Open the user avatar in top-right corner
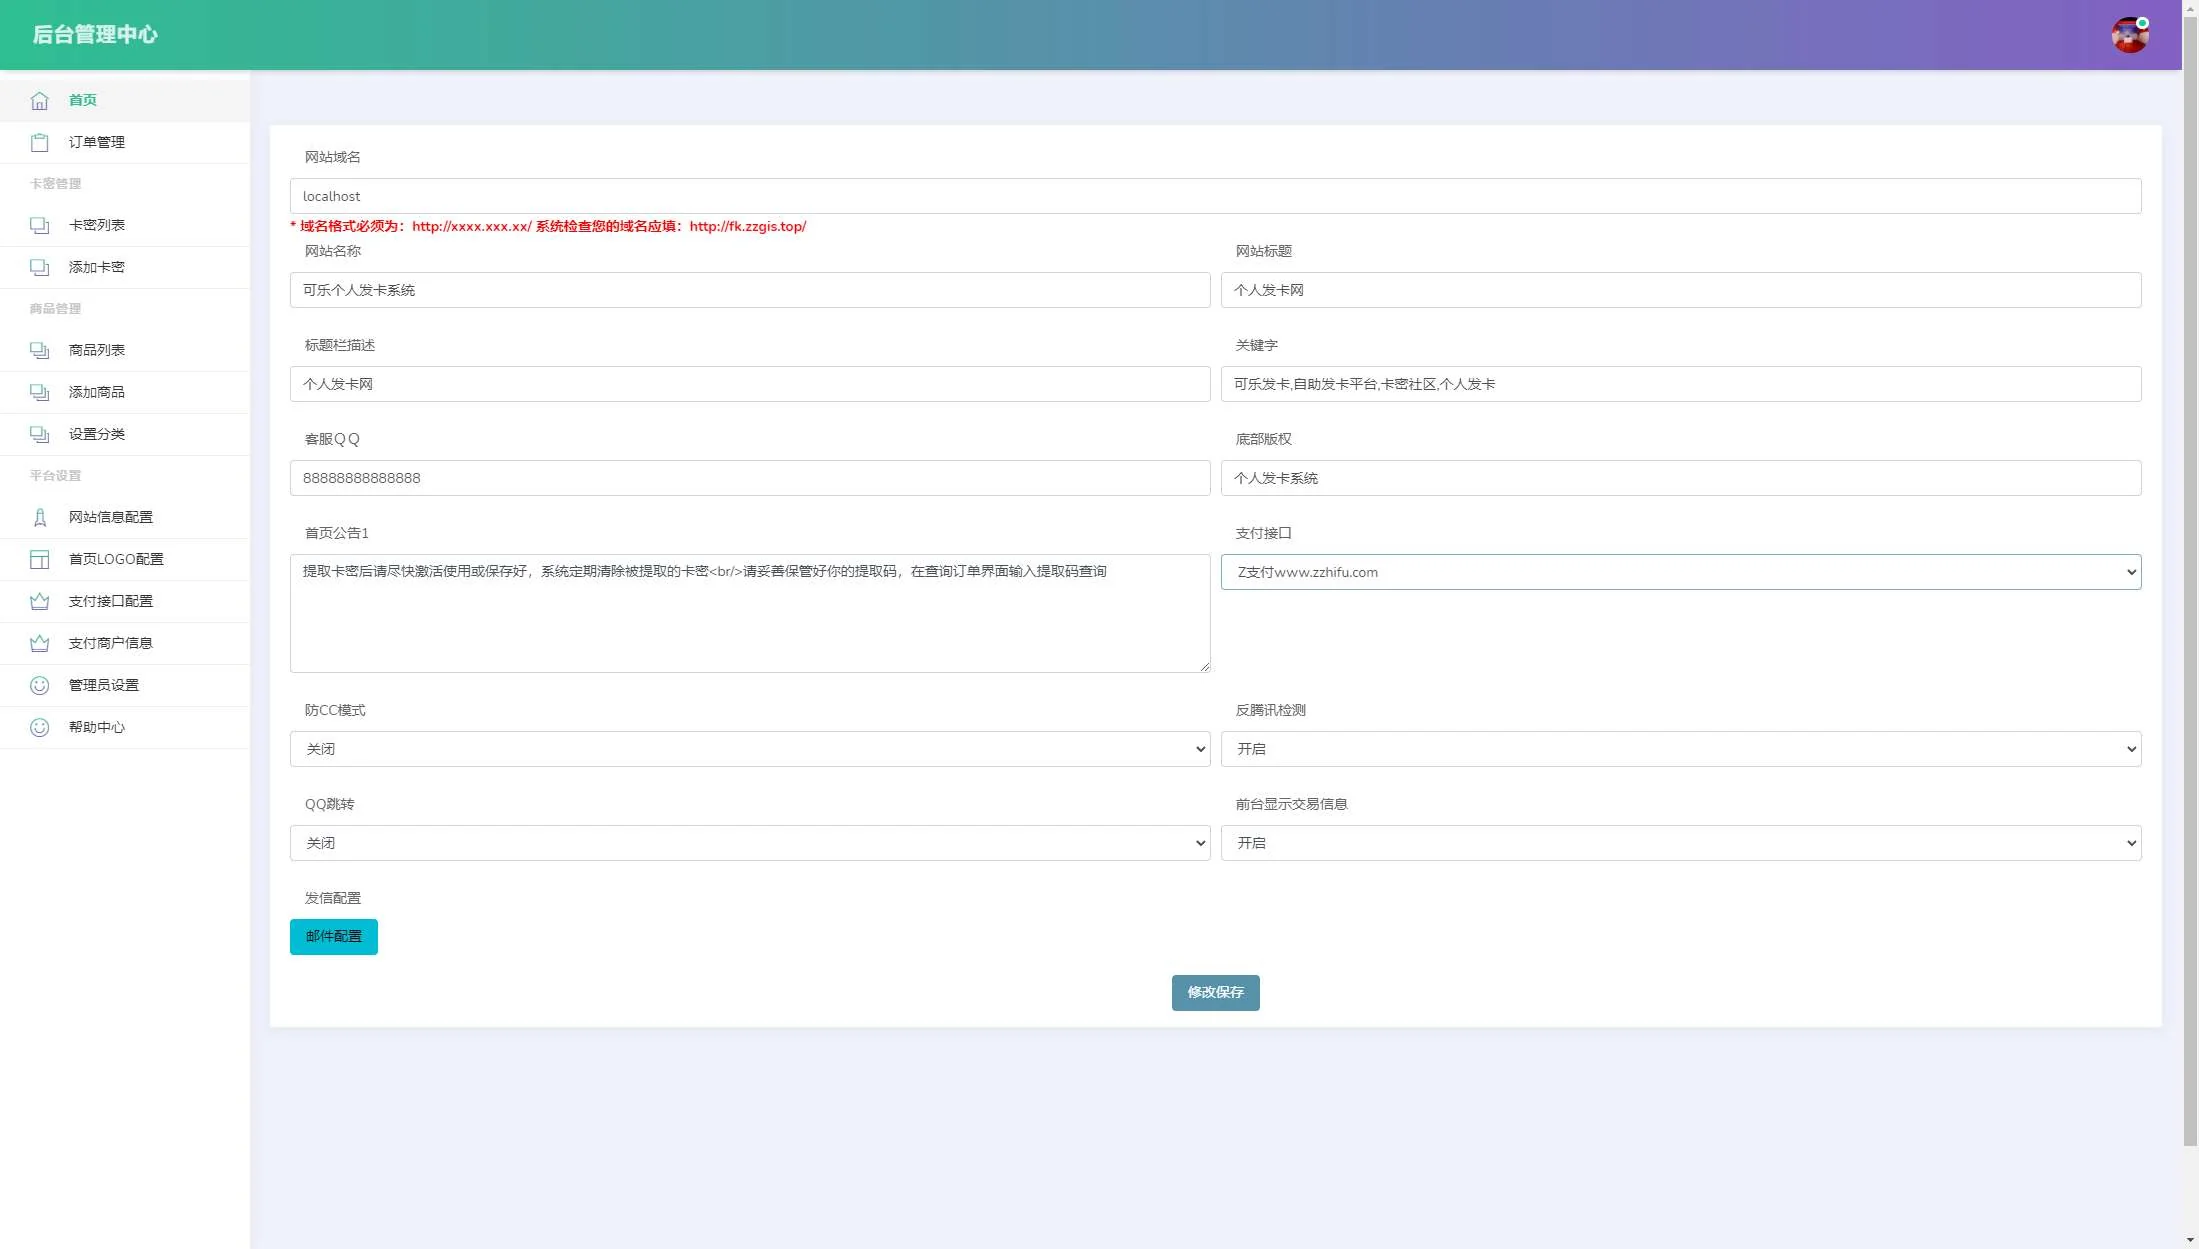 click(2129, 35)
